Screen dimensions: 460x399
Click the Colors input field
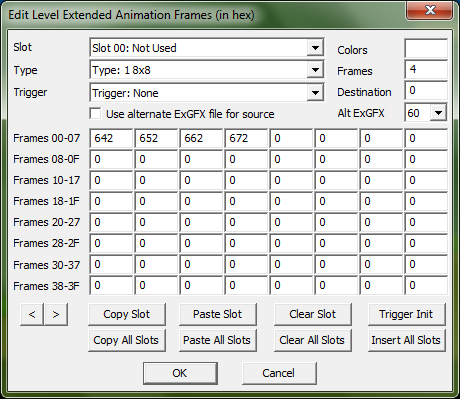point(426,48)
